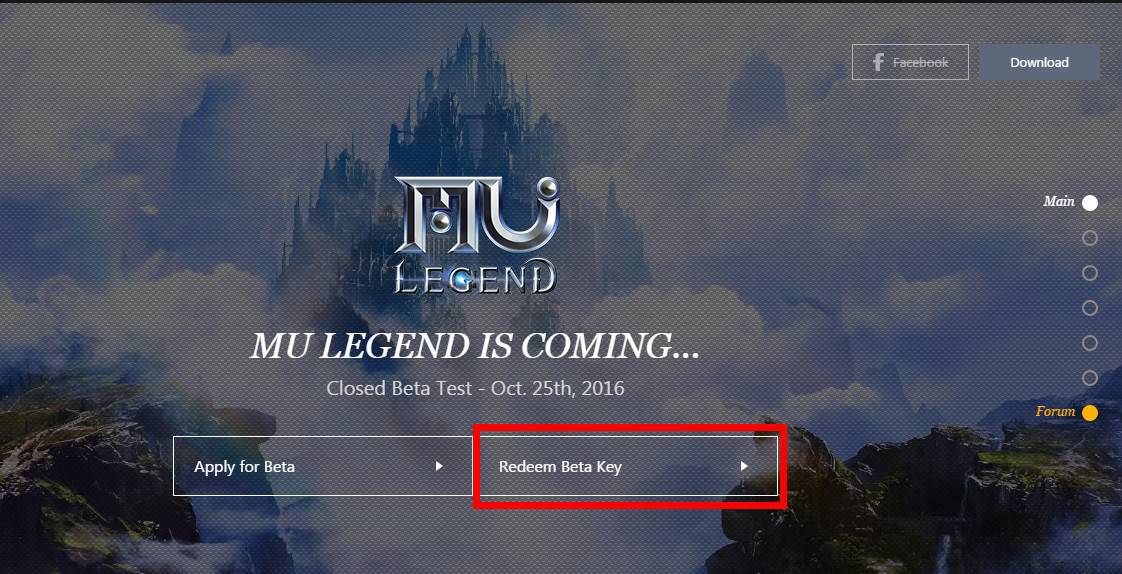The image size is (1122, 574).
Task: Select the hollow dot directly below Main
Action: tap(1090, 238)
